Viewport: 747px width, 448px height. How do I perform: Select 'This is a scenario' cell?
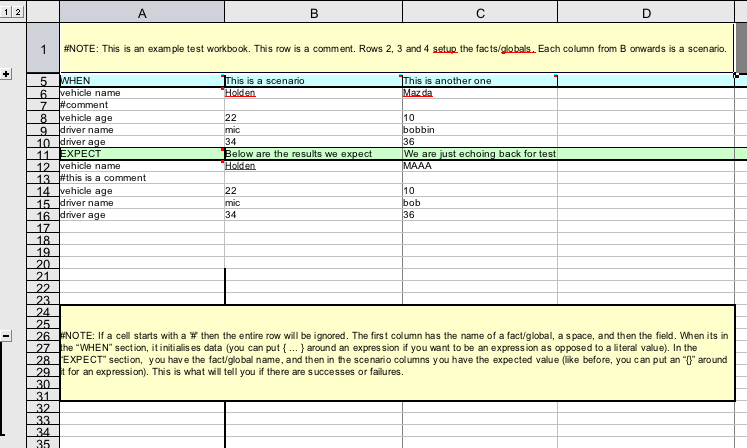313,81
